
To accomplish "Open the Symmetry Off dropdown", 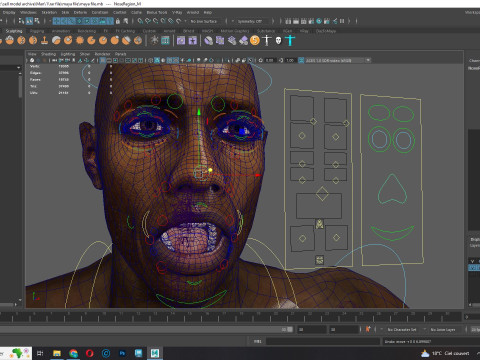I will click(x=250, y=21).
